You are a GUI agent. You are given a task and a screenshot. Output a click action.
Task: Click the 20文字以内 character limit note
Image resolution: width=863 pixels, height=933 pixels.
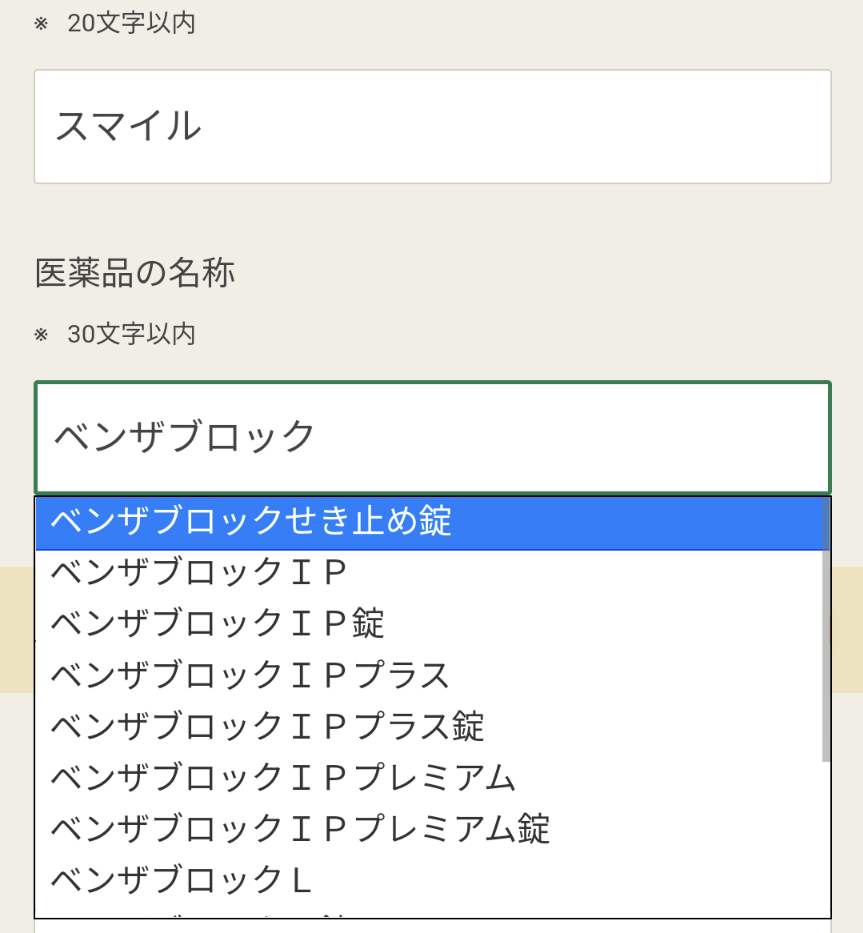pos(132,23)
